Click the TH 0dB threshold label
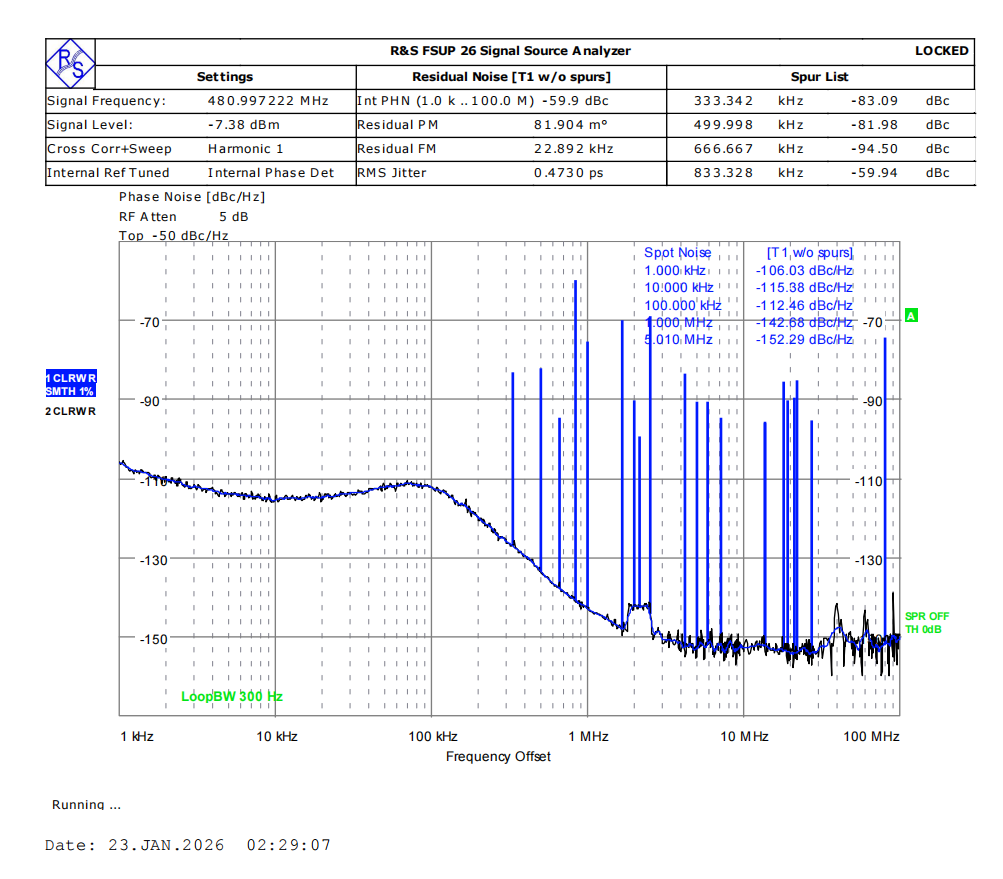The height and width of the screenshot is (879, 1003). pyautogui.click(x=923, y=630)
